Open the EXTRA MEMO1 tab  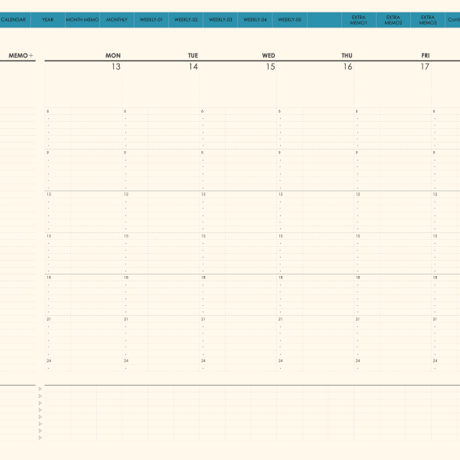click(359, 20)
